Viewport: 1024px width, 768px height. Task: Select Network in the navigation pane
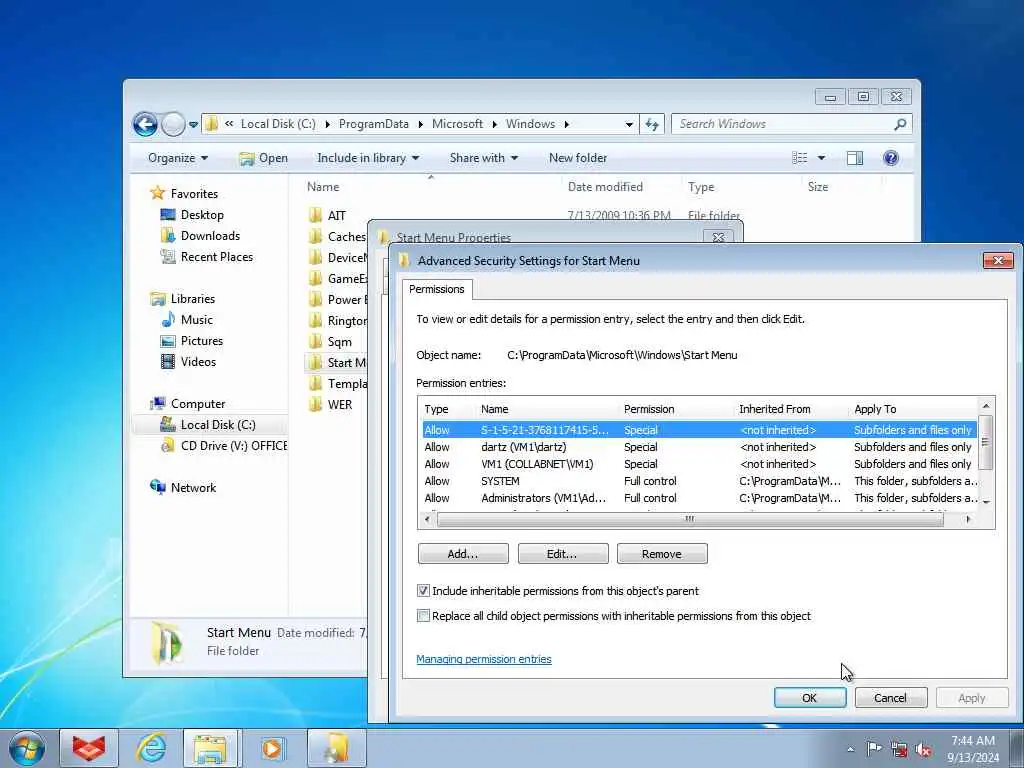[x=193, y=487]
